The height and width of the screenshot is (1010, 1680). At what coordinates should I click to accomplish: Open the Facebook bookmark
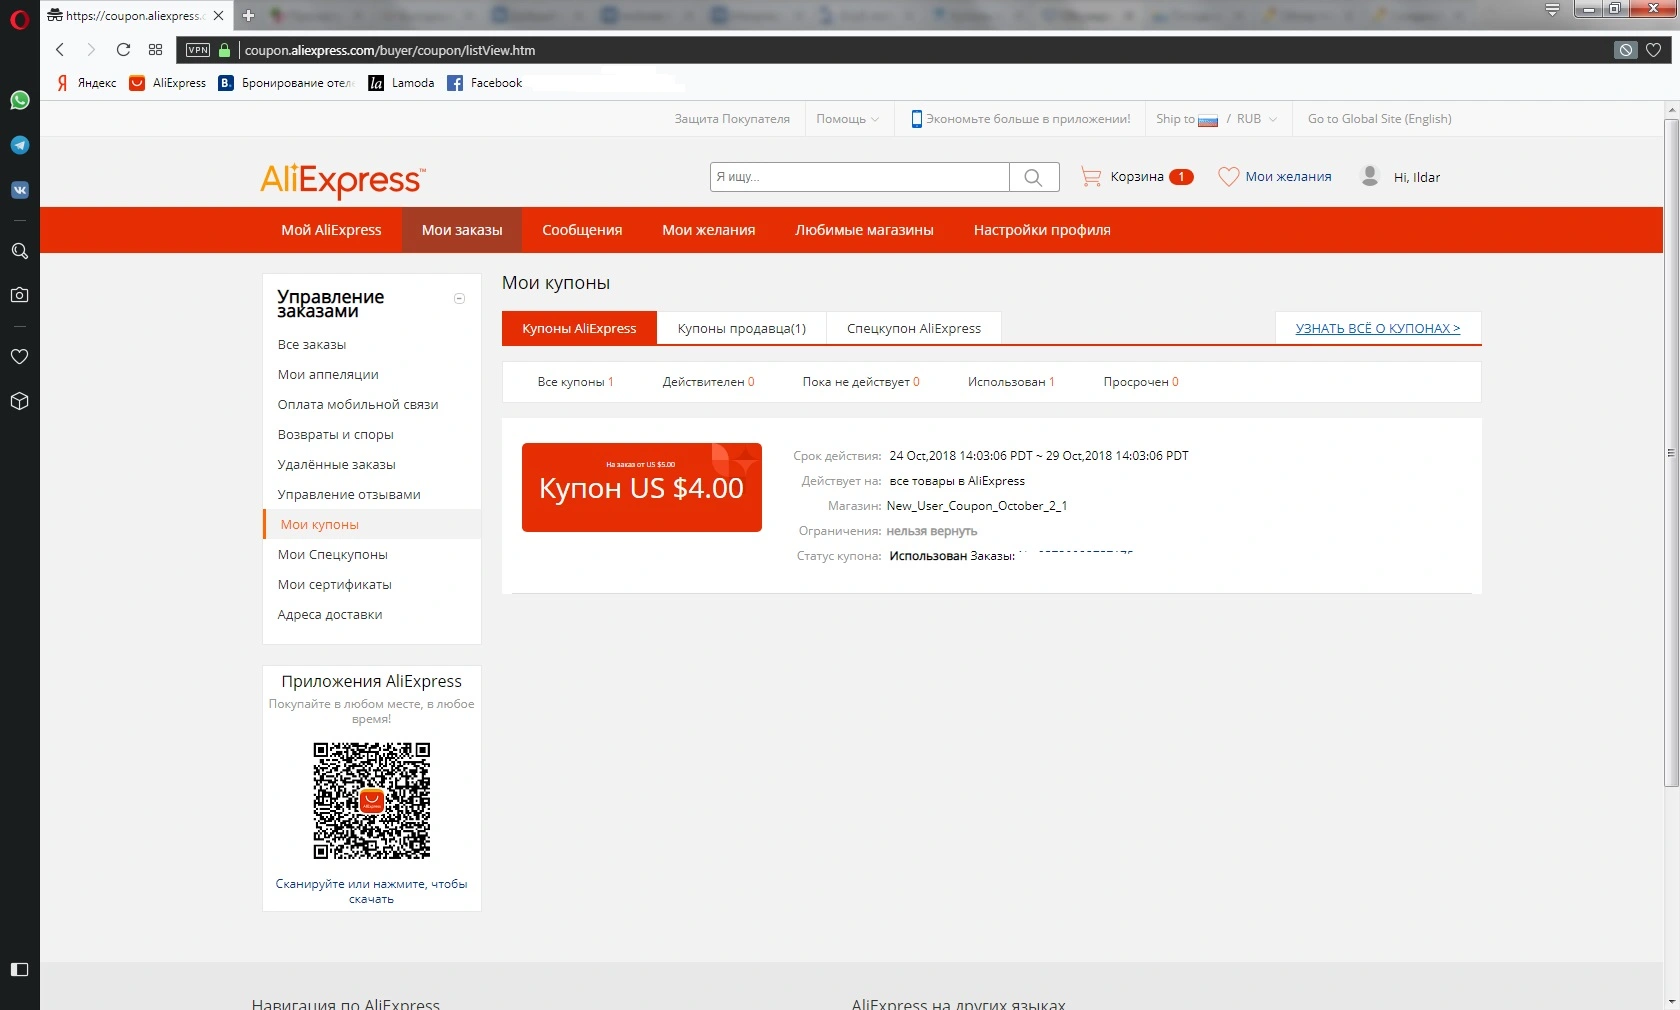point(485,83)
